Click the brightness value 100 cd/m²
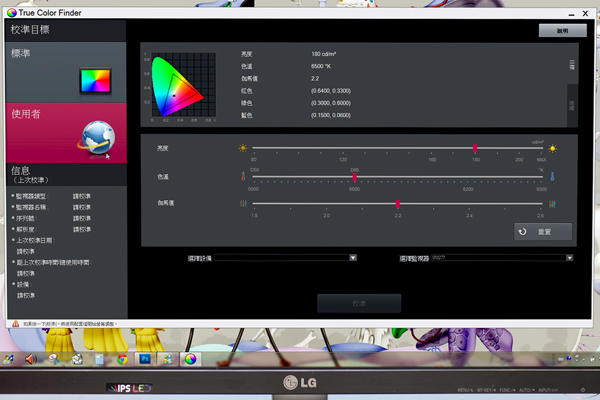The width and height of the screenshot is (600, 400). (323, 54)
